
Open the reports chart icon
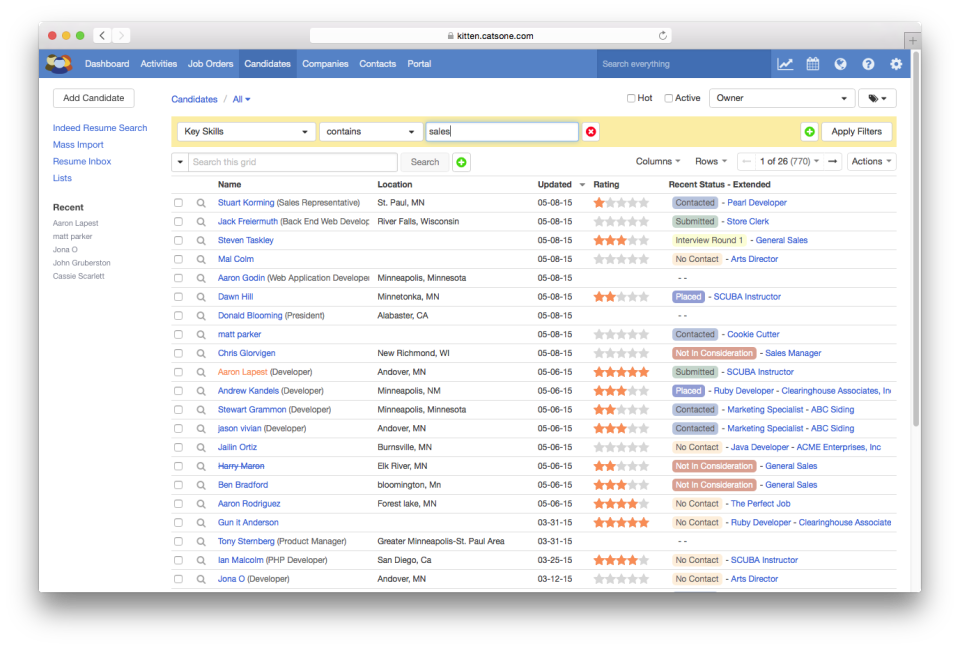point(785,64)
